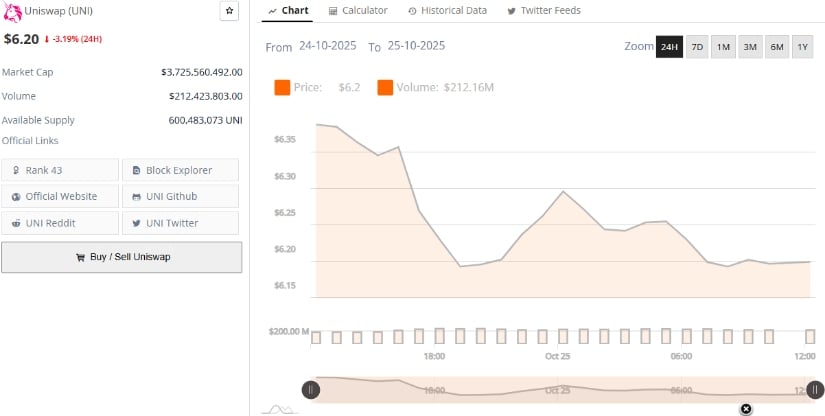The height and width of the screenshot is (416, 825).
Task: Switch to the Calculator tab
Action: pyautogui.click(x=357, y=10)
